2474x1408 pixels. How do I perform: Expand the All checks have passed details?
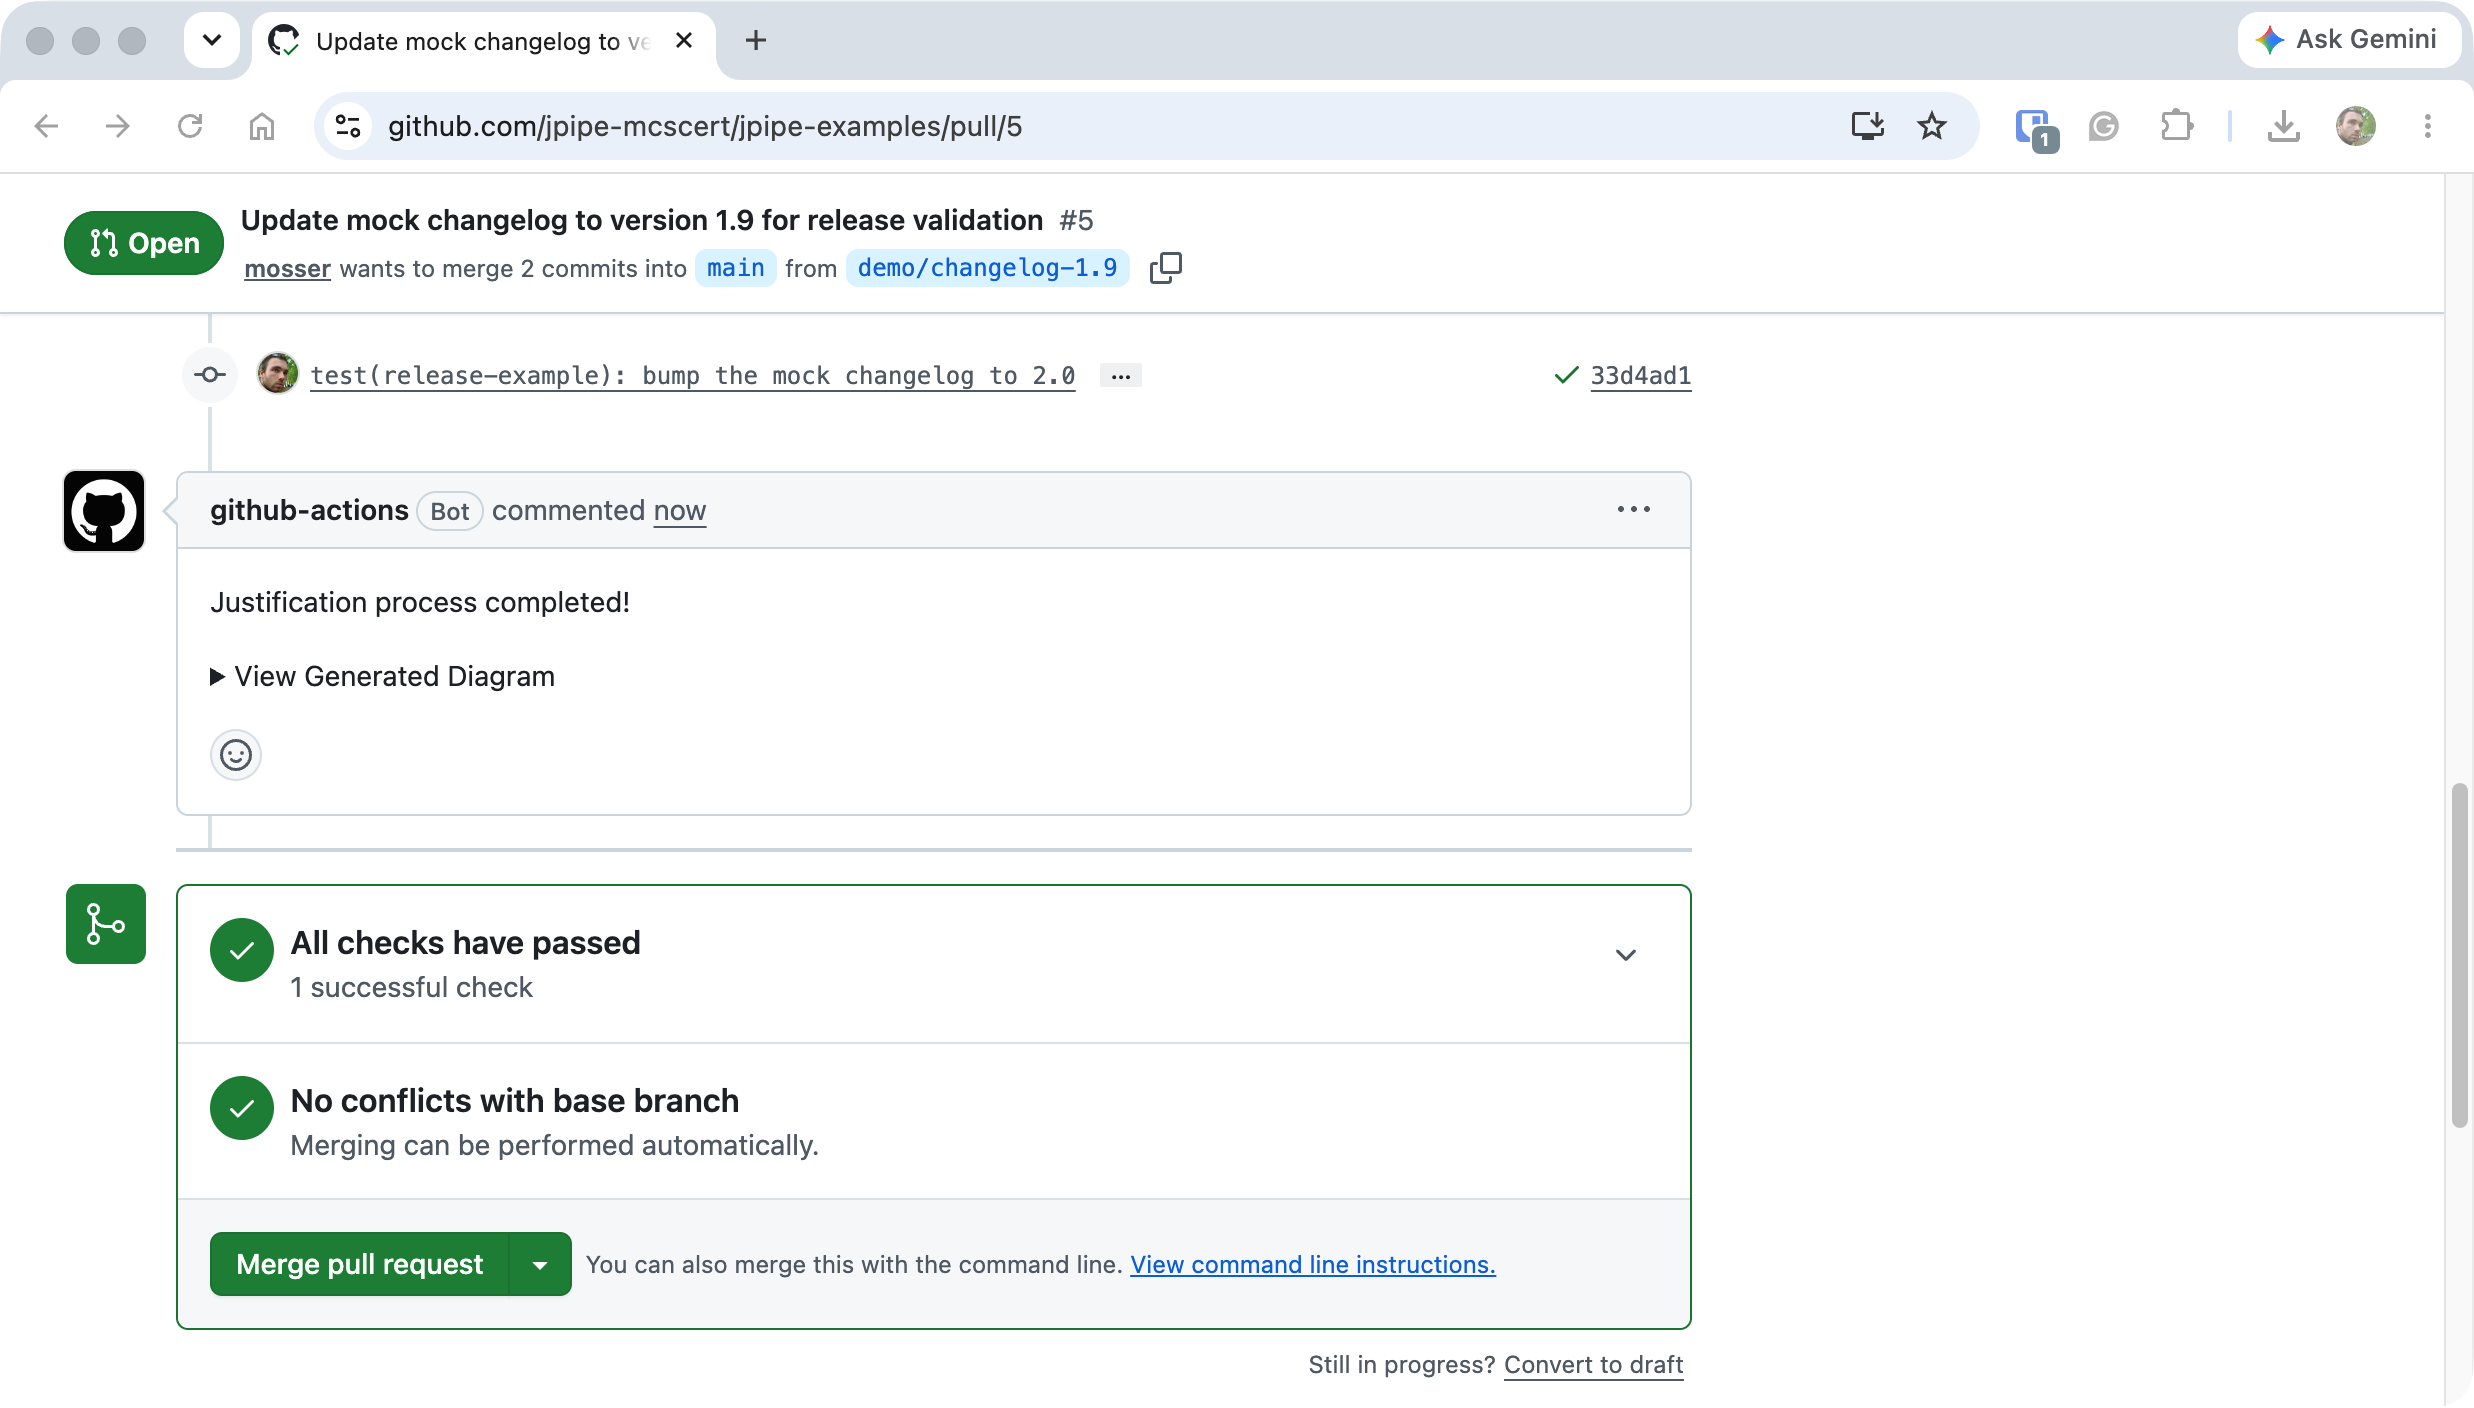1626,955
